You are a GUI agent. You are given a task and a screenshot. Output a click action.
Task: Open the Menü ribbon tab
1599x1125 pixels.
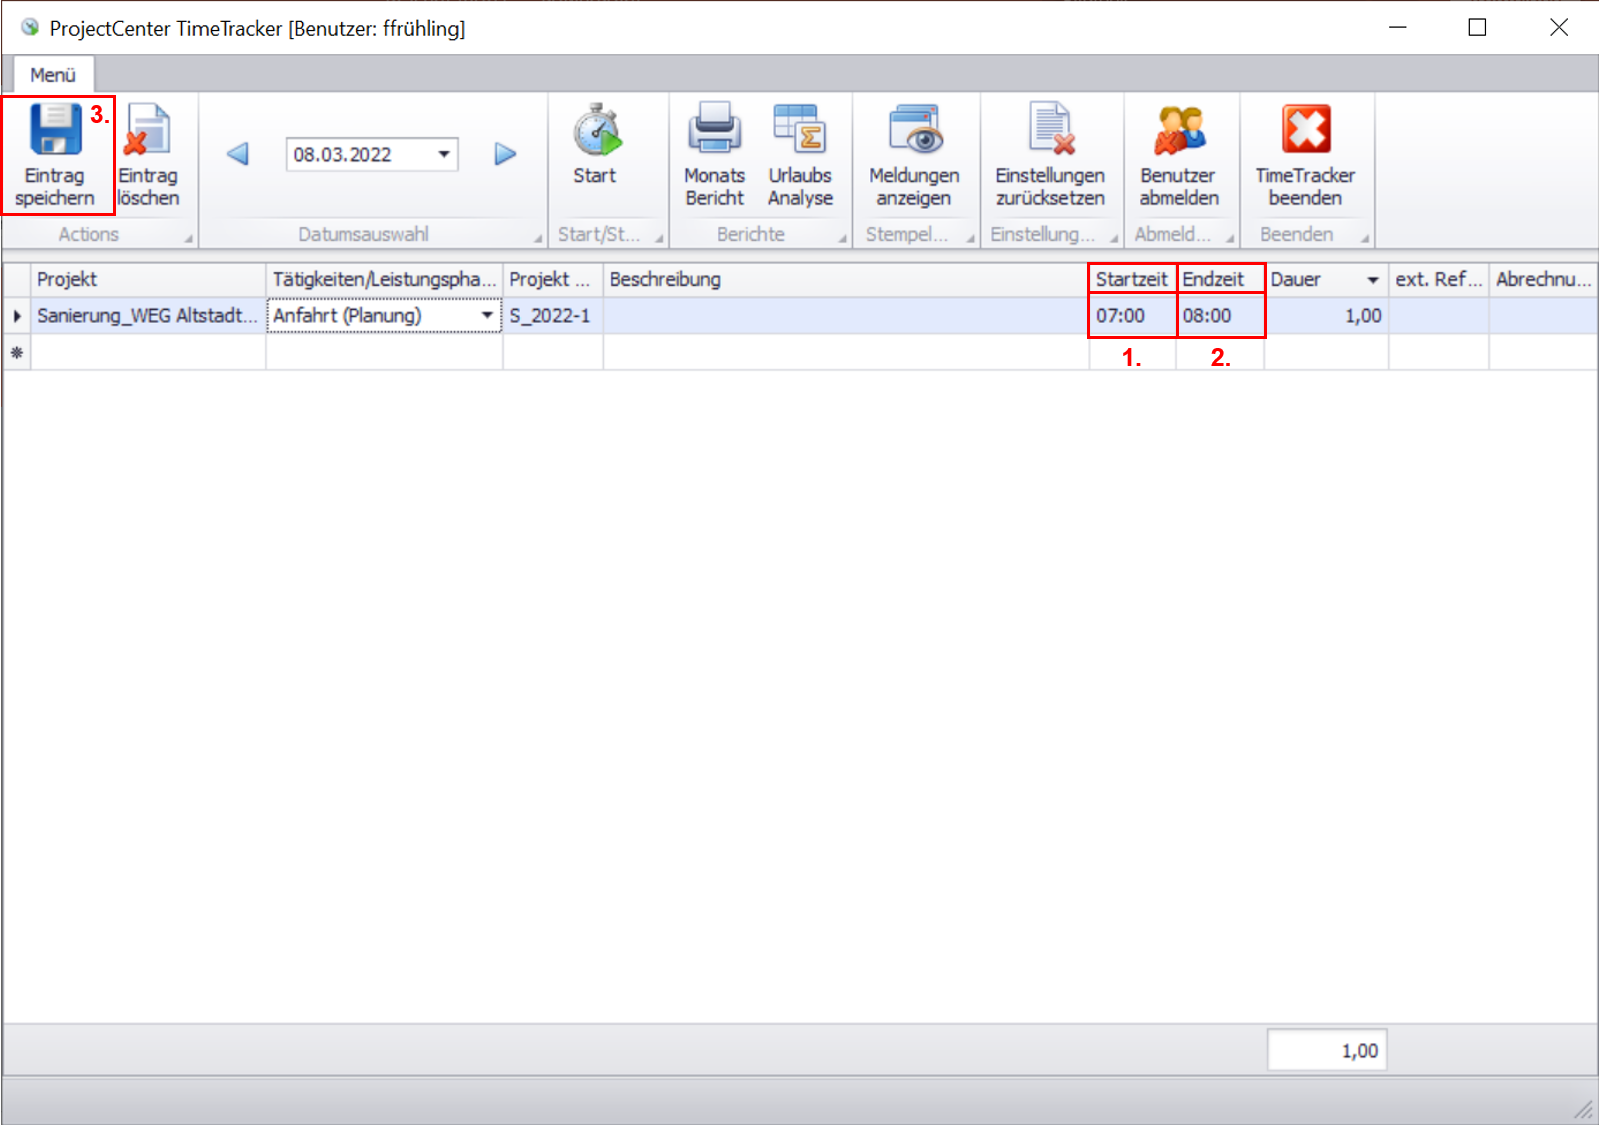pos(53,75)
